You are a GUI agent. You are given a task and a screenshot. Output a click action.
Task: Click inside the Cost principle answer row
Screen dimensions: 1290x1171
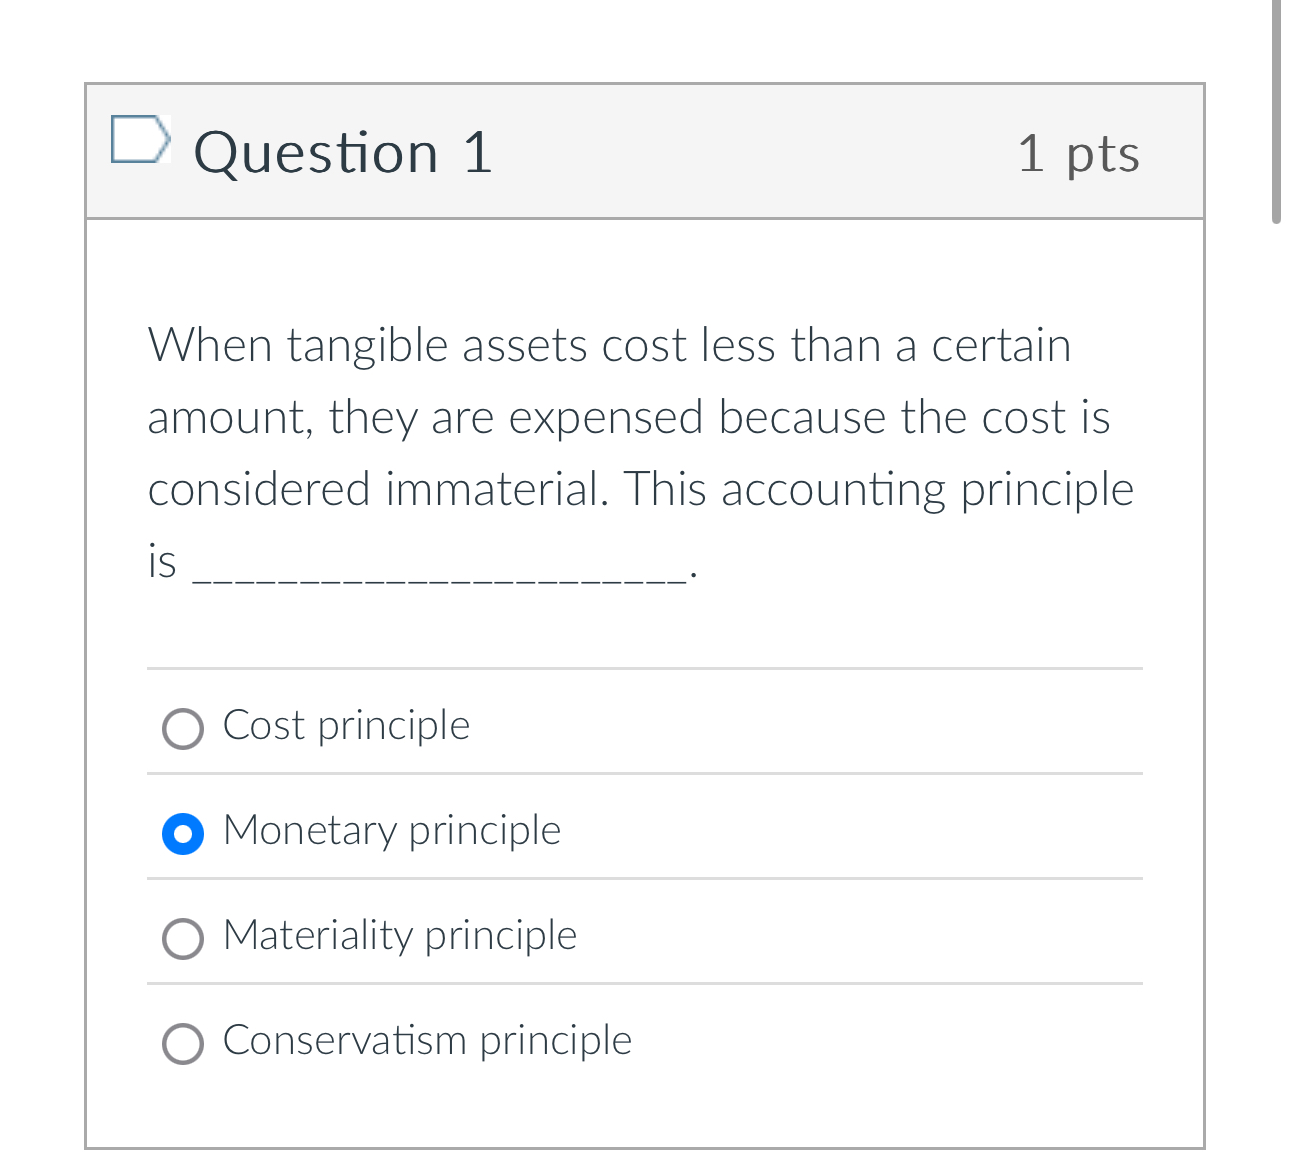pyautogui.click(x=700, y=727)
